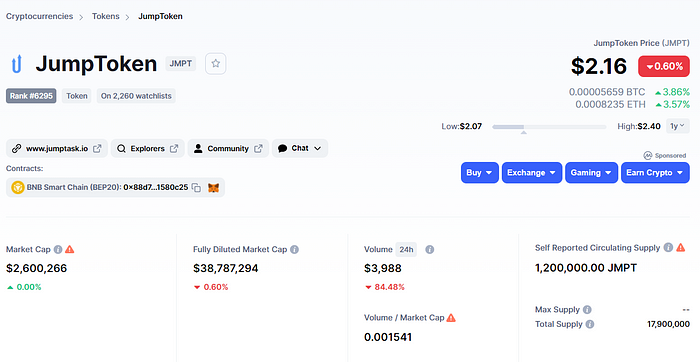Screen dimensions: 700x362
Task: Click the 17,900,000 total supply value
Action: tap(668, 324)
